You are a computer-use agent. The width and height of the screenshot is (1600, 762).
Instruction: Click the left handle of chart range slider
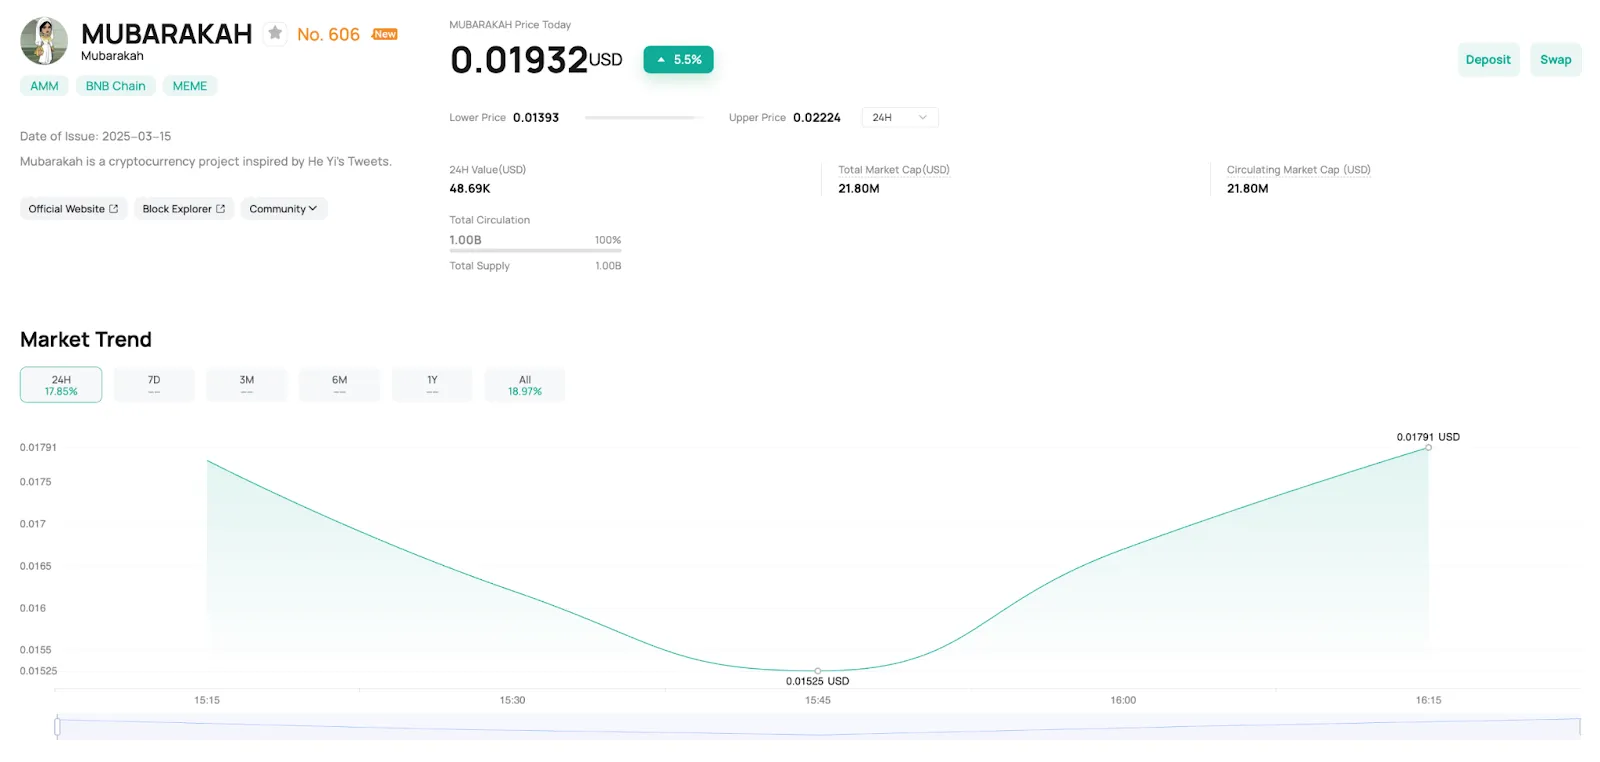57,726
